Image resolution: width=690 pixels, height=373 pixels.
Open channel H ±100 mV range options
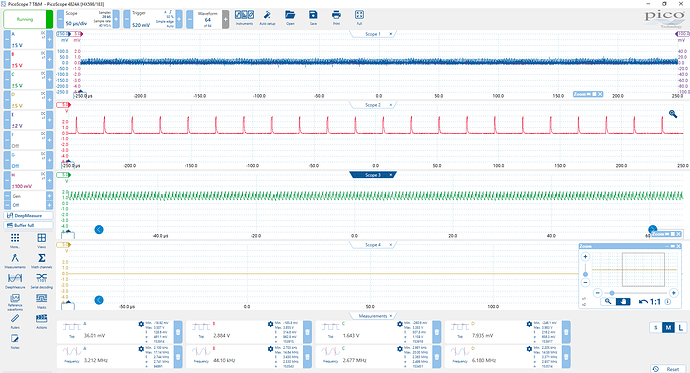click(x=28, y=180)
